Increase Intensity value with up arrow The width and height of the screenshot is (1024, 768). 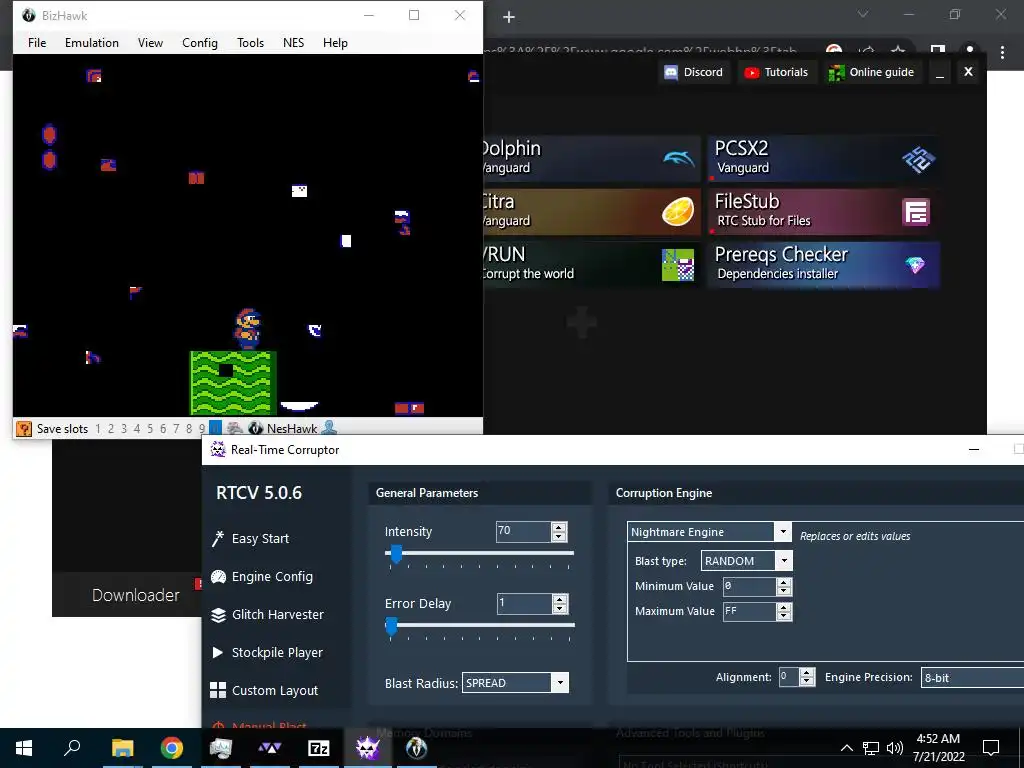click(559, 527)
